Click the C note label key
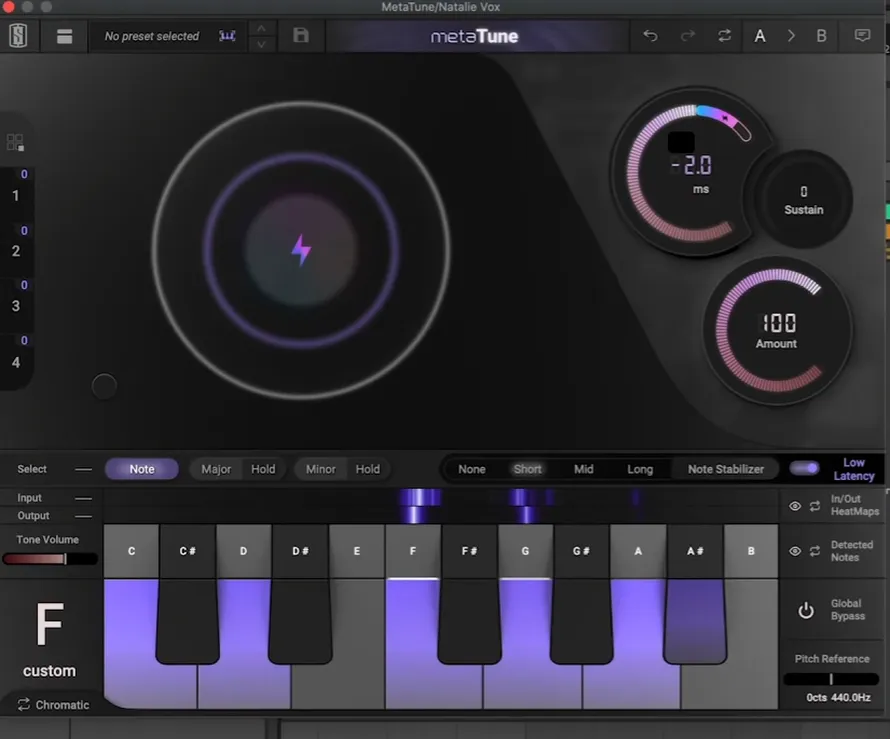 (131, 551)
